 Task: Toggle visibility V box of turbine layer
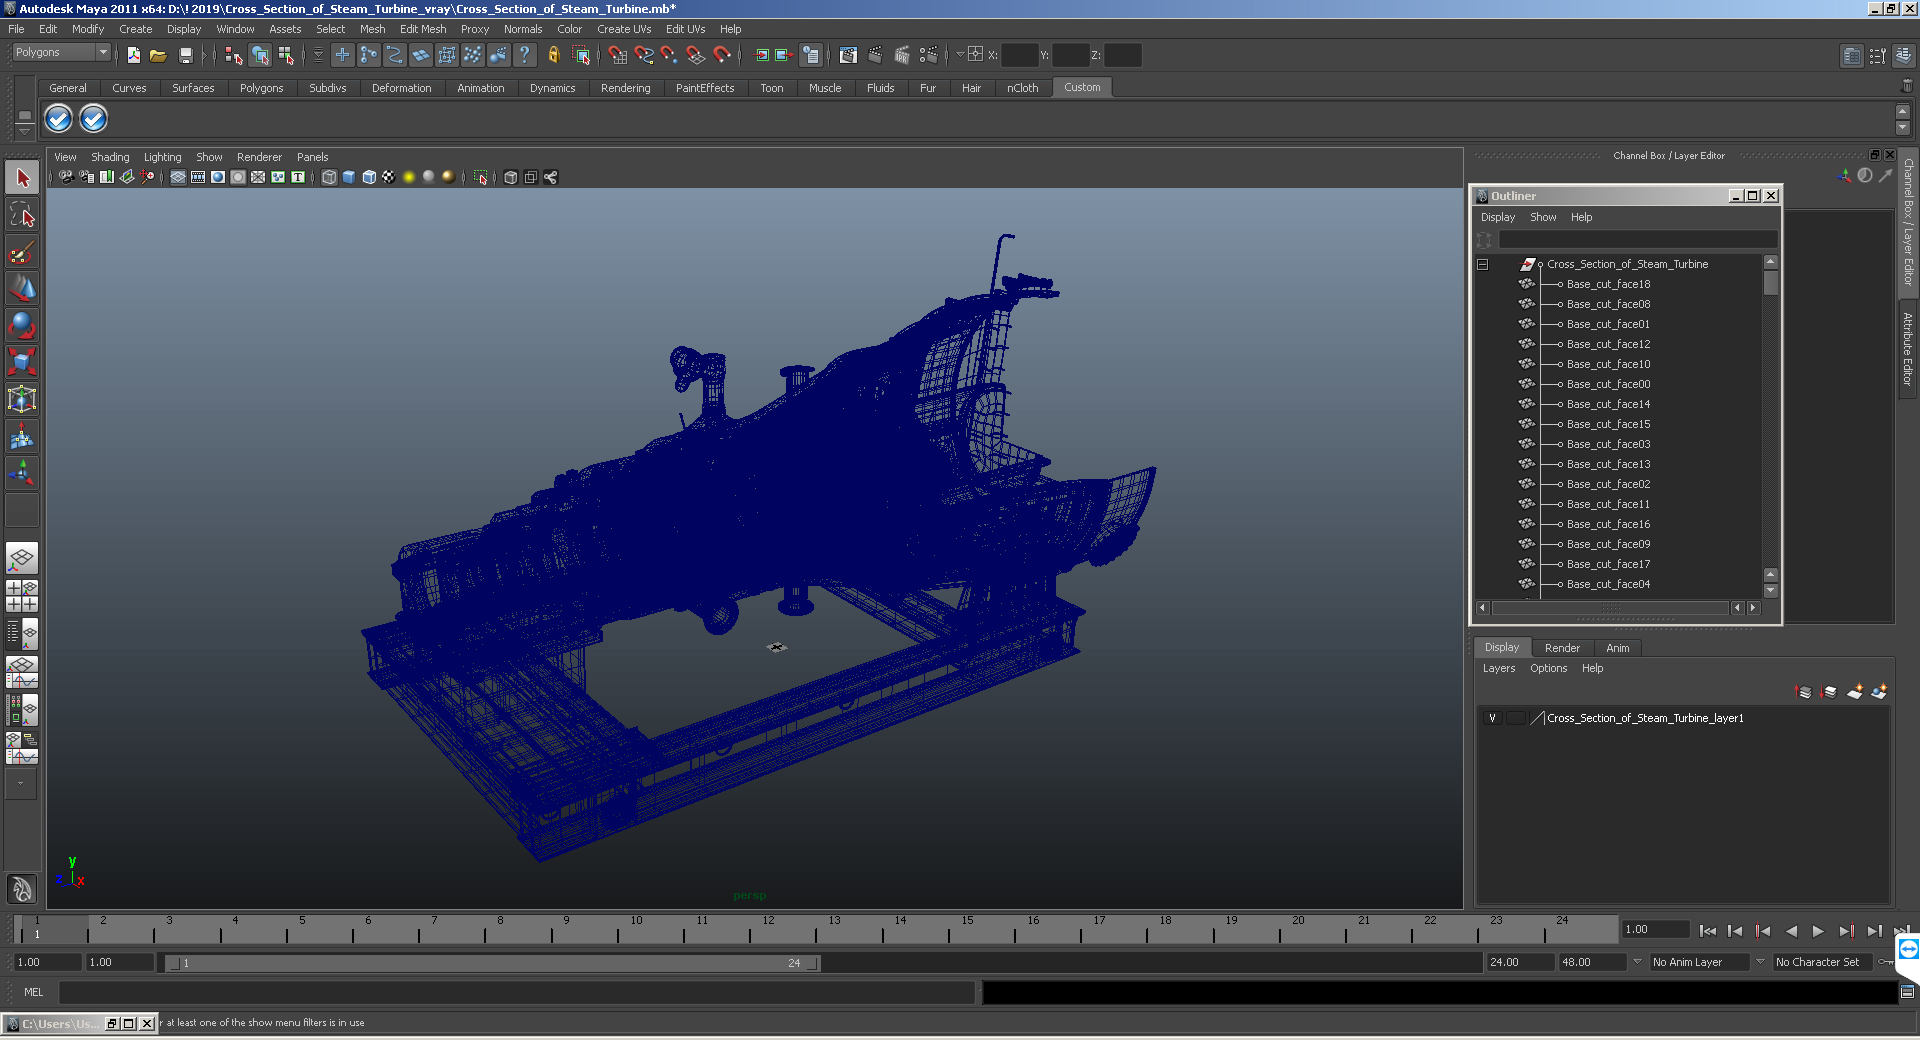1492,718
